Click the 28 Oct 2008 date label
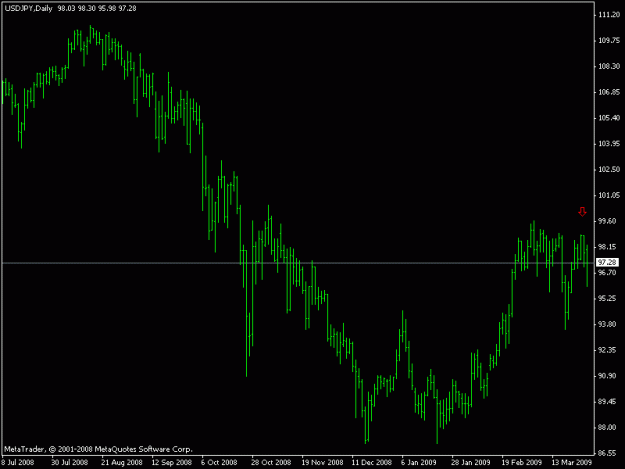625x469 pixels. coord(271,462)
